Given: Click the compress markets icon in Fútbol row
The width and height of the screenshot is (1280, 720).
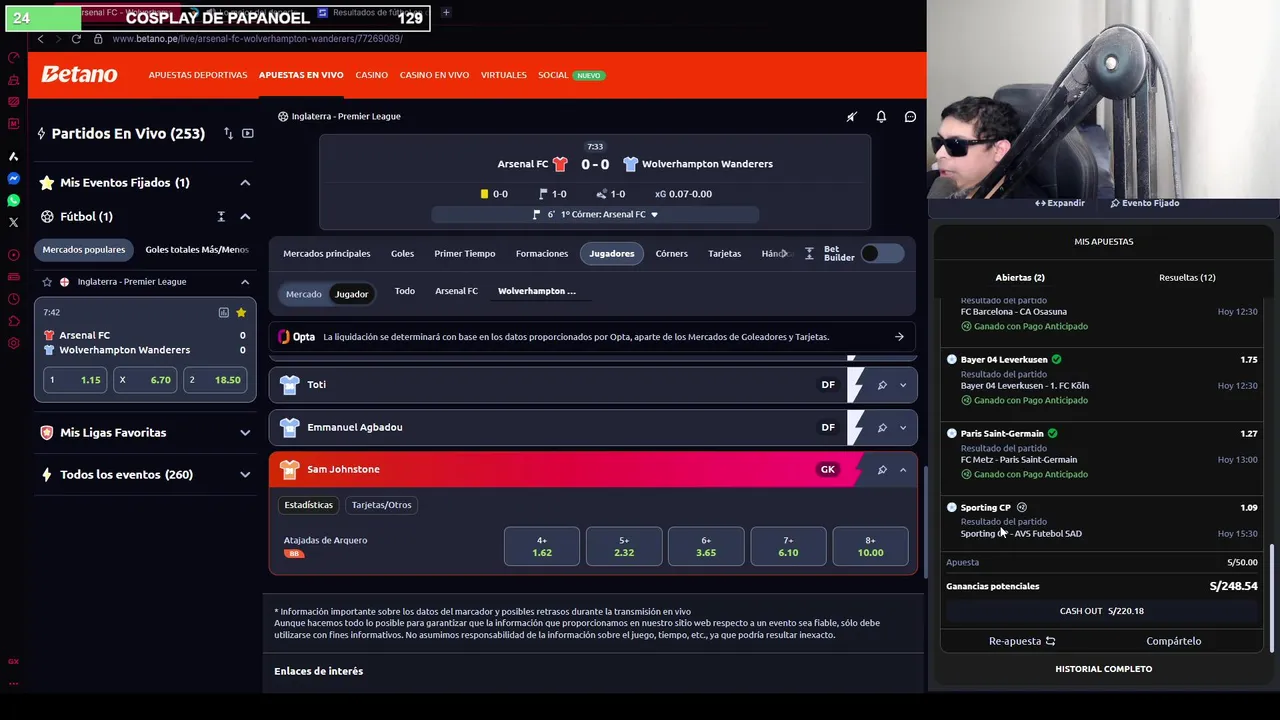Looking at the screenshot, I should pyautogui.click(x=221, y=216).
